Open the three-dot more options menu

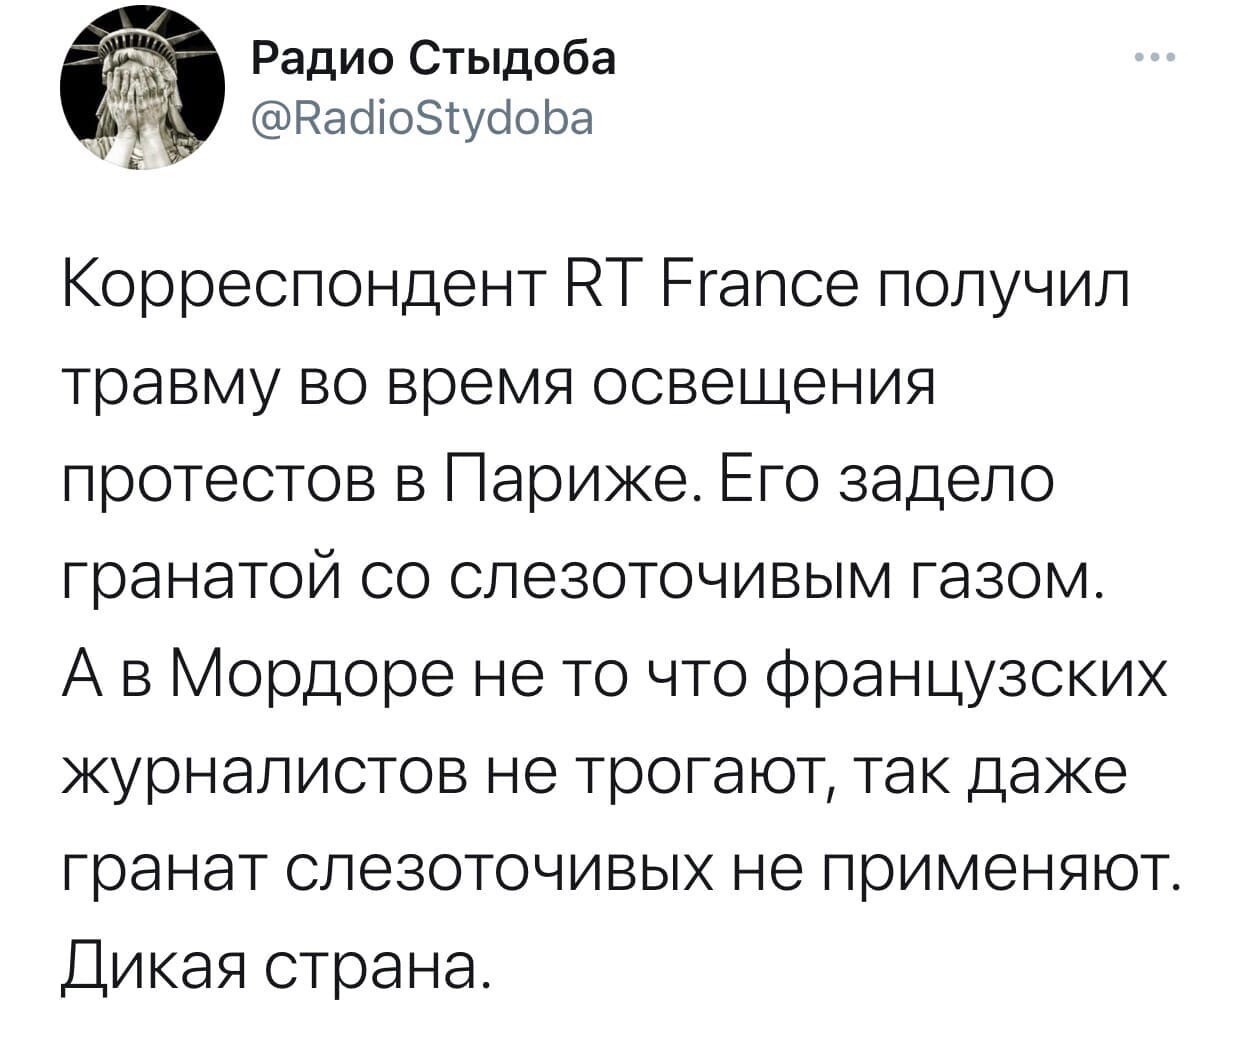pos(1154,58)
